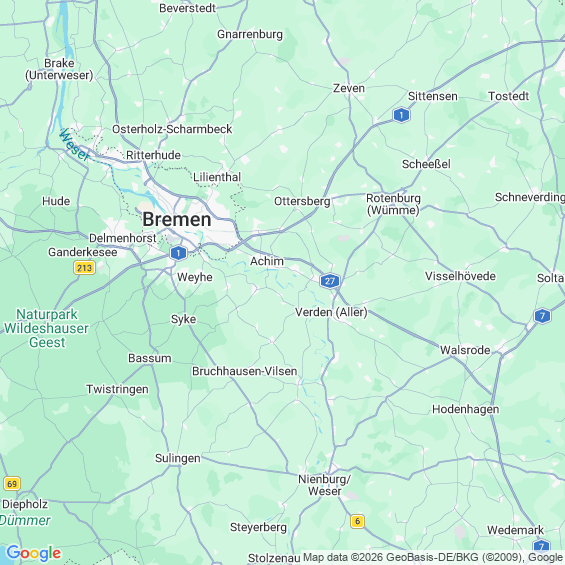Viewport: 565px width, 565px height.
Task: Select the Bremen city label
Action: pos(177,219)
